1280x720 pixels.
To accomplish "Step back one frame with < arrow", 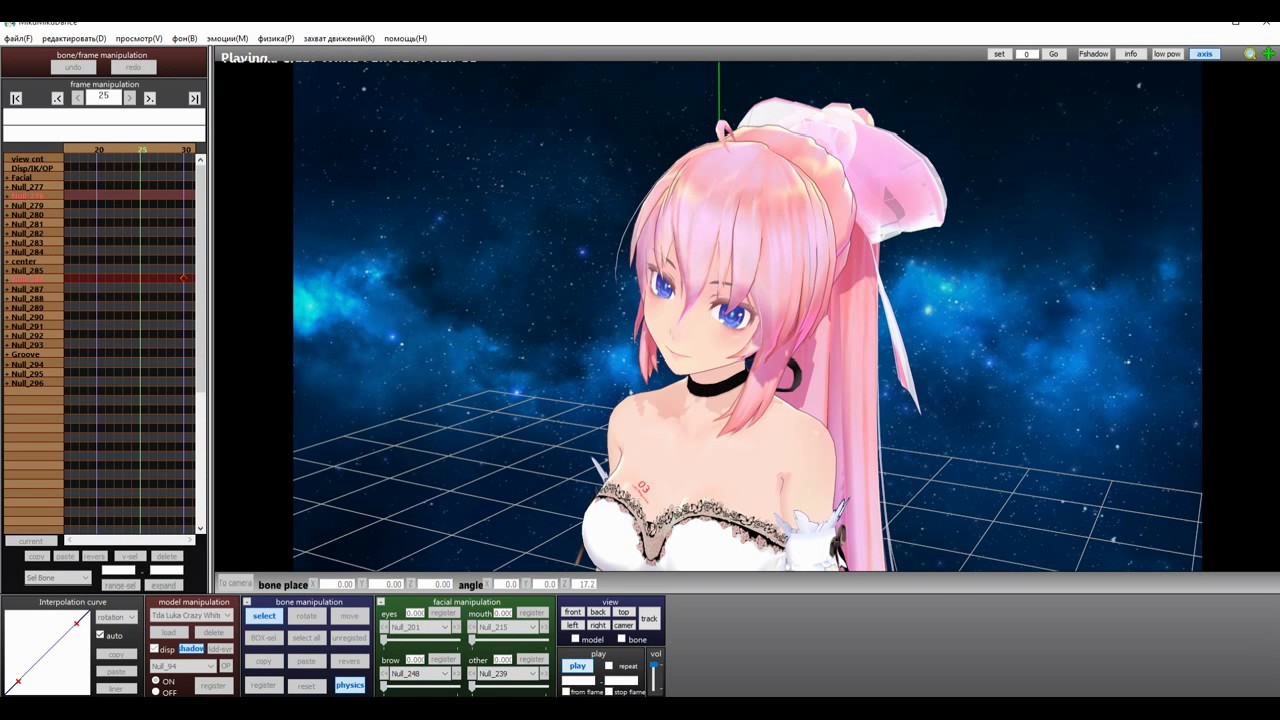I will pos(77,98).
